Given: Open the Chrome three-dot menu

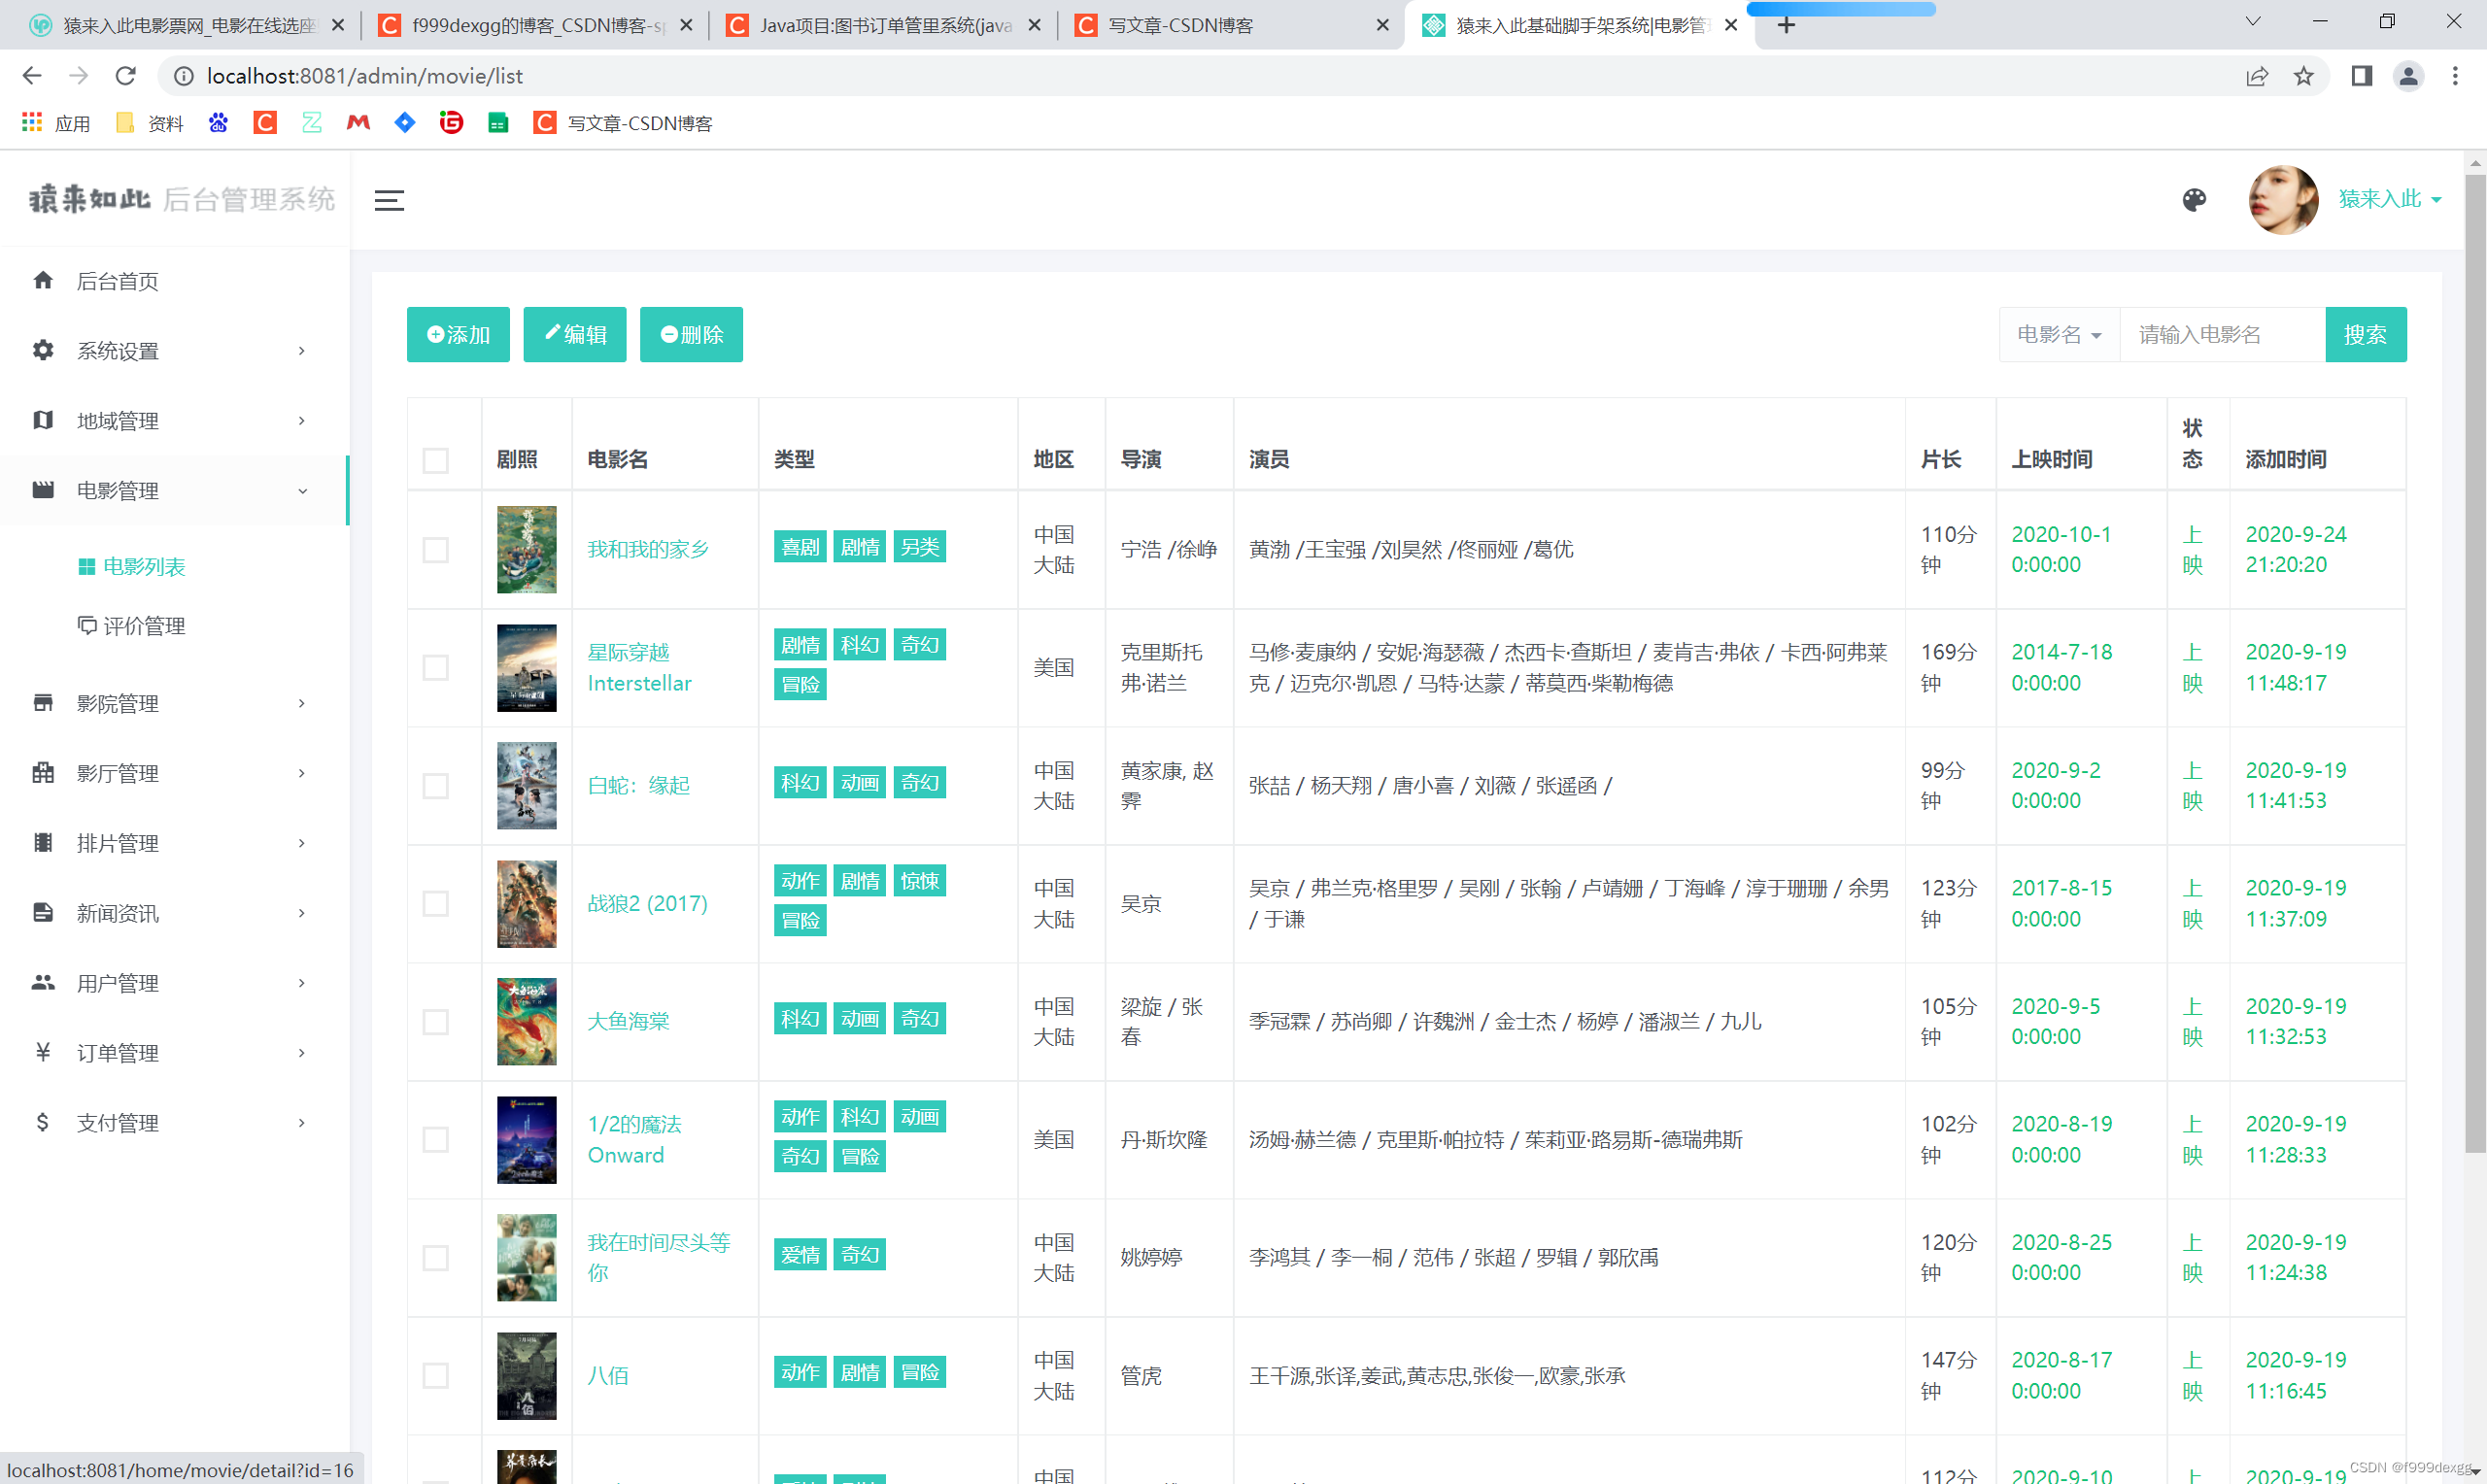Looking at the screenshot, I should click(2455, 76).
